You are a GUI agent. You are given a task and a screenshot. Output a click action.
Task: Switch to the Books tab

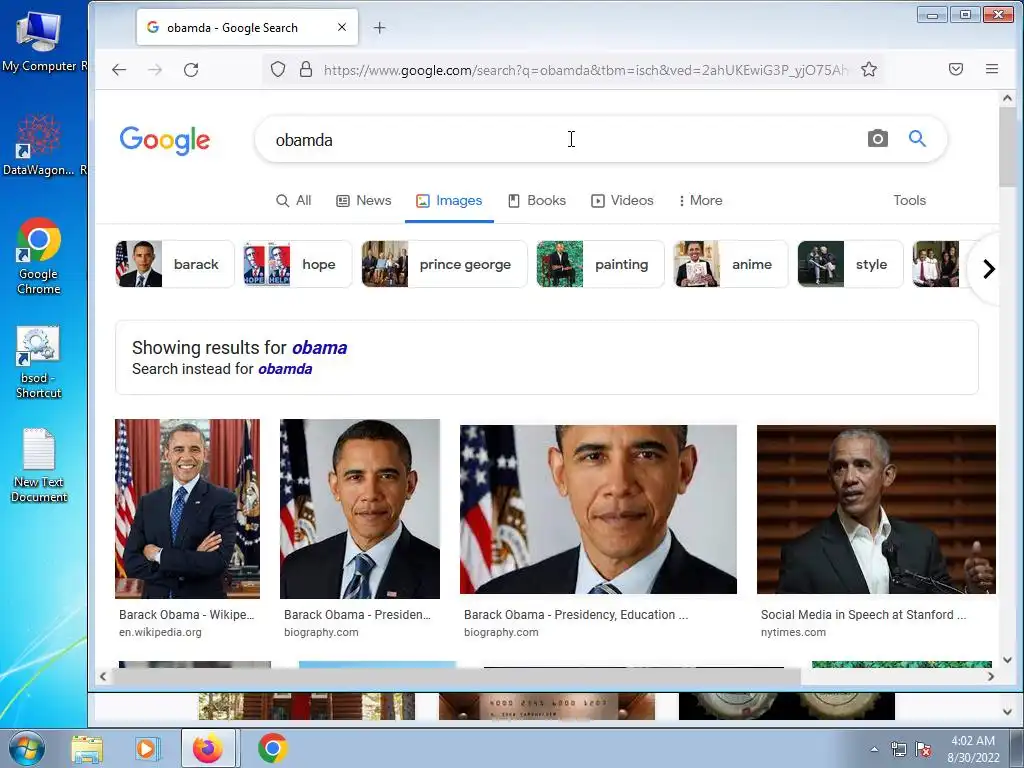point(537,200)
